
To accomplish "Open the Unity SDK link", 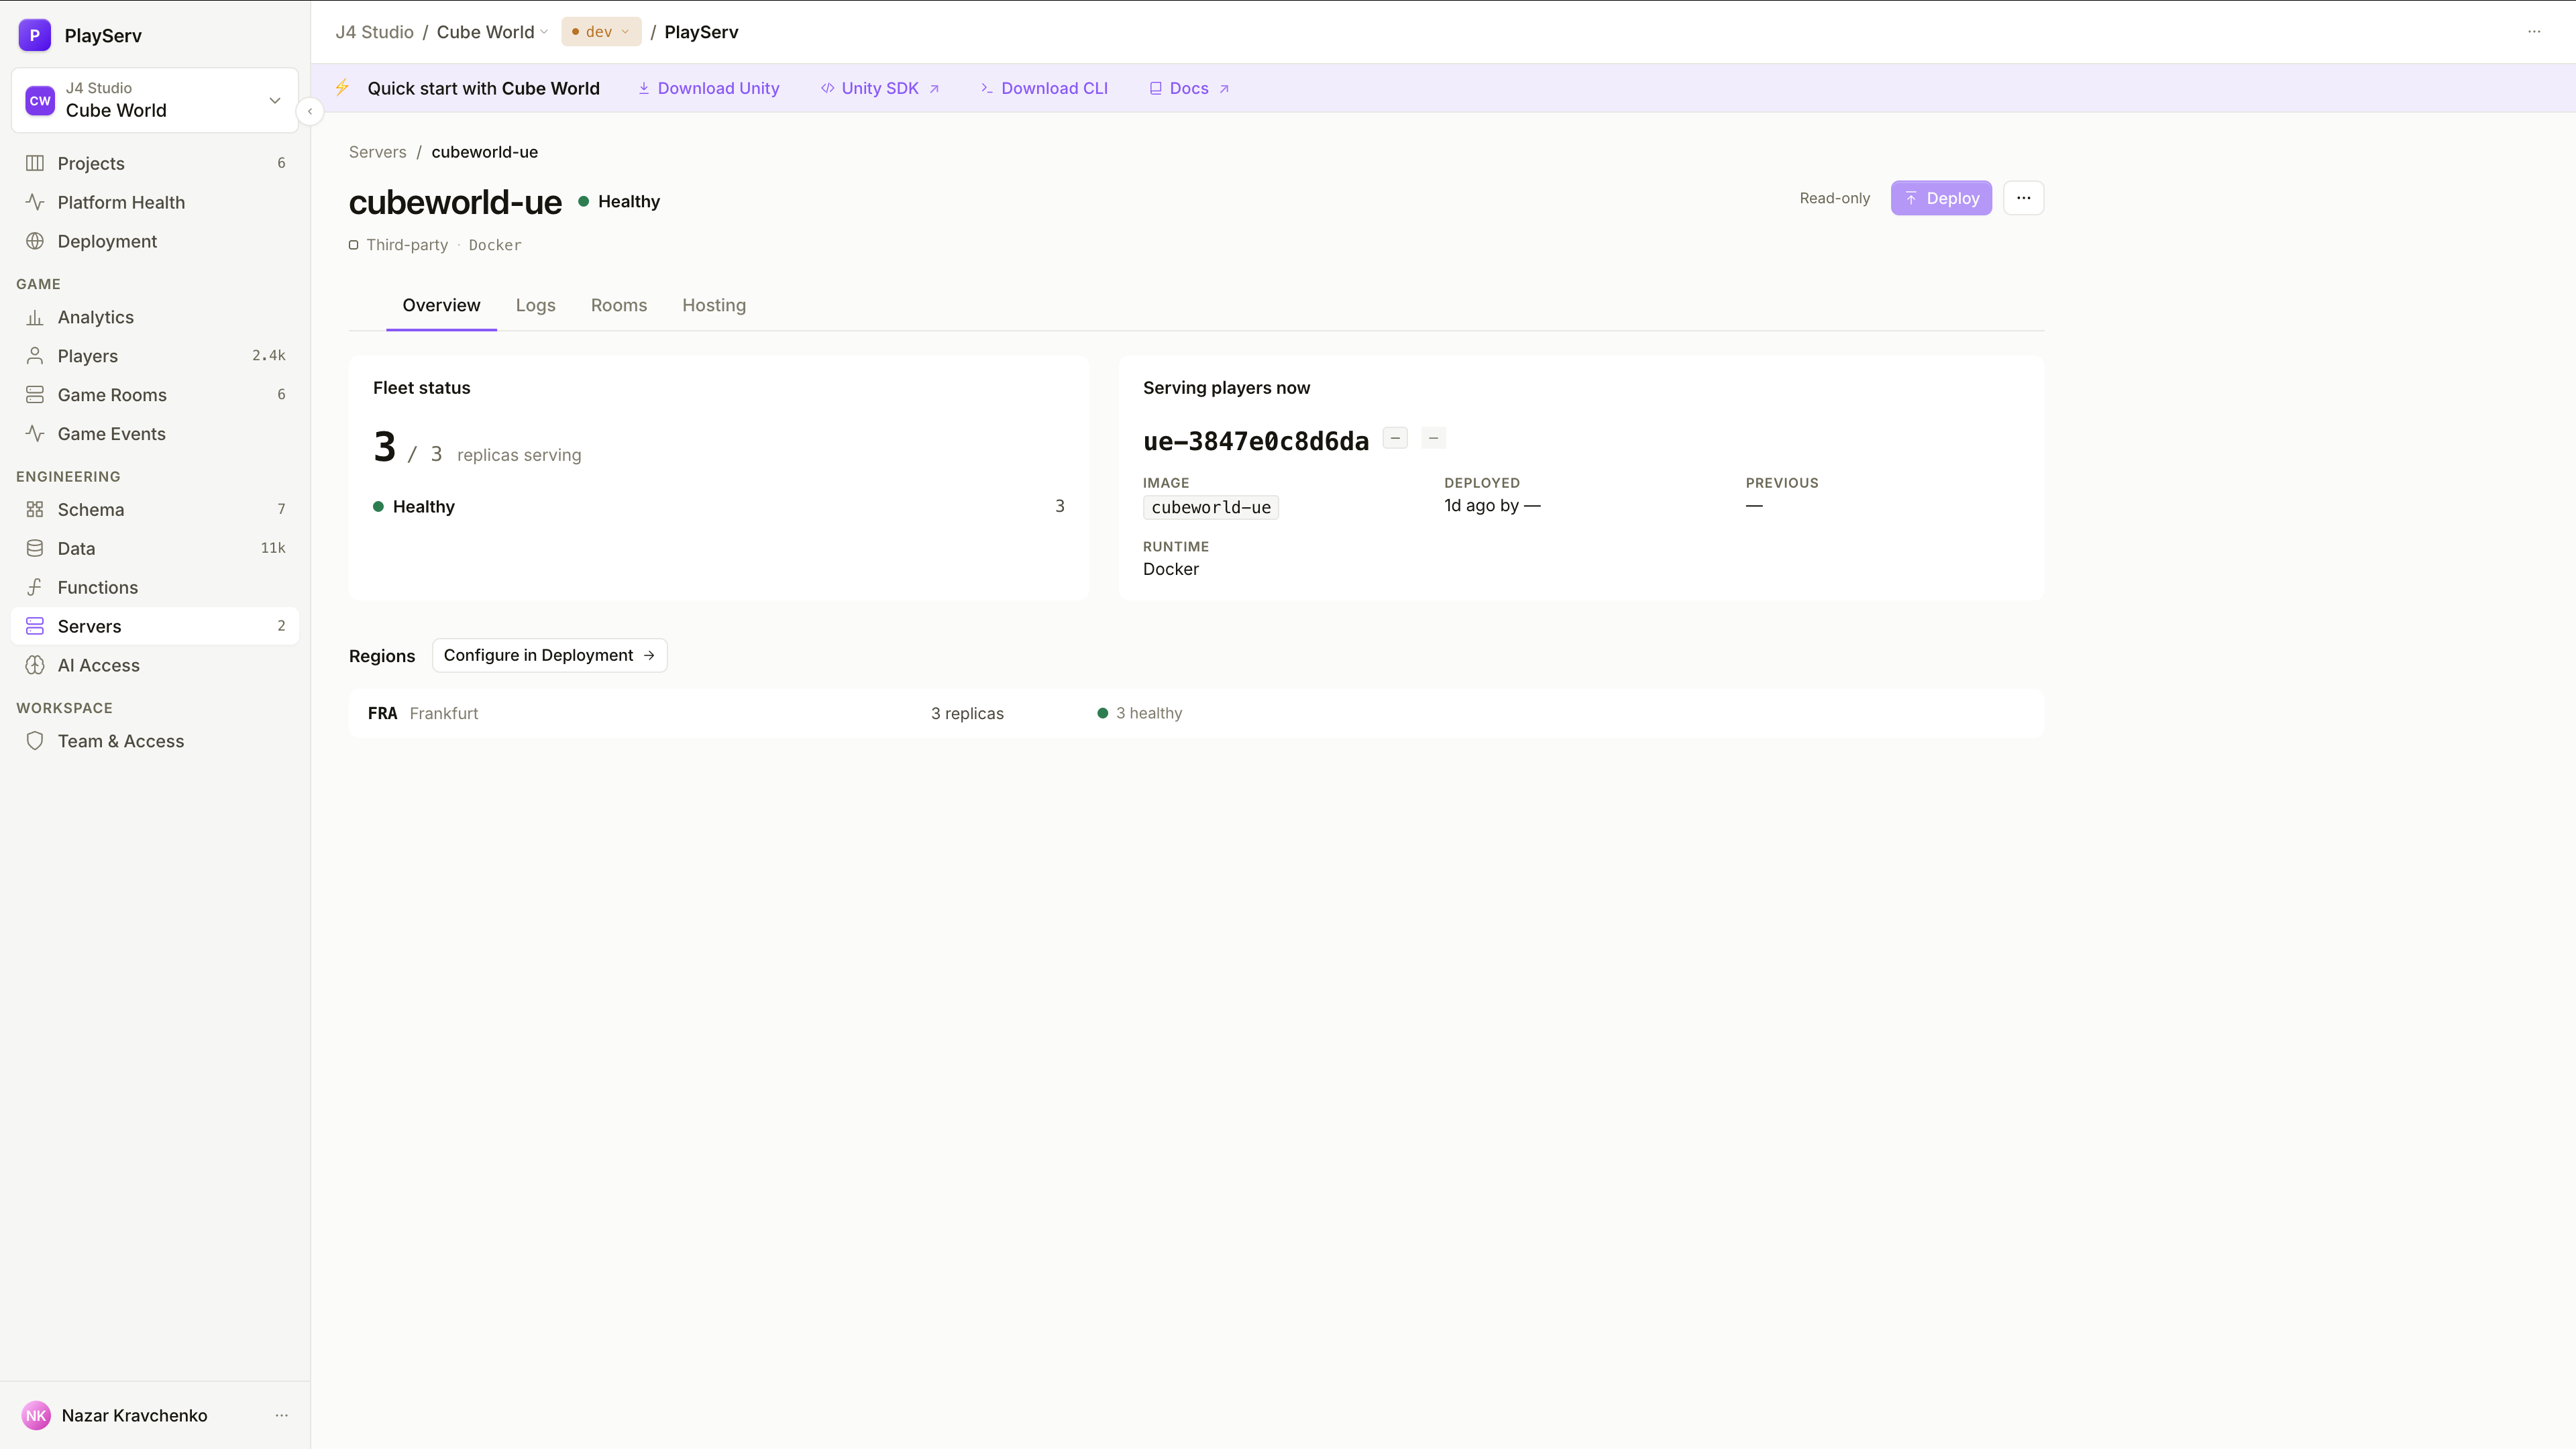I will [x=880, y=88].
